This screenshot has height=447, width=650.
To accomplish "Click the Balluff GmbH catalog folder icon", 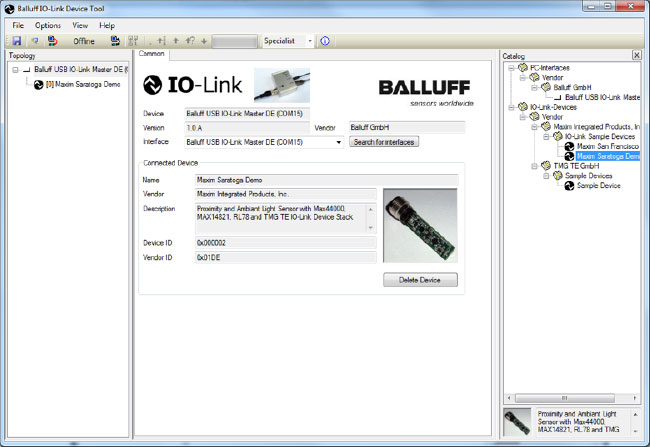I will click(x=546, y=87).
